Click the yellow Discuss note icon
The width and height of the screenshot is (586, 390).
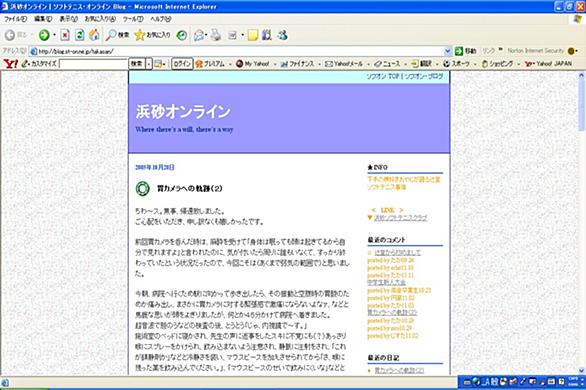pyautogui.click(x=253, y=35)
